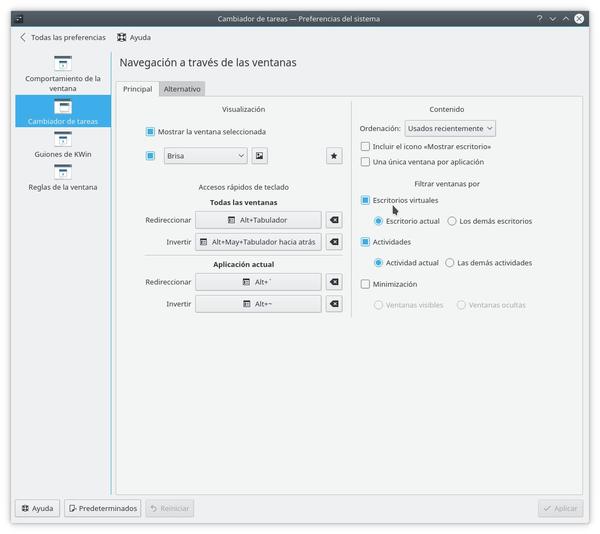The width and height of the screenshot is (600, 534).
Task: Enable Una única ventana por aplicación
Action: (x=366, y=161)
